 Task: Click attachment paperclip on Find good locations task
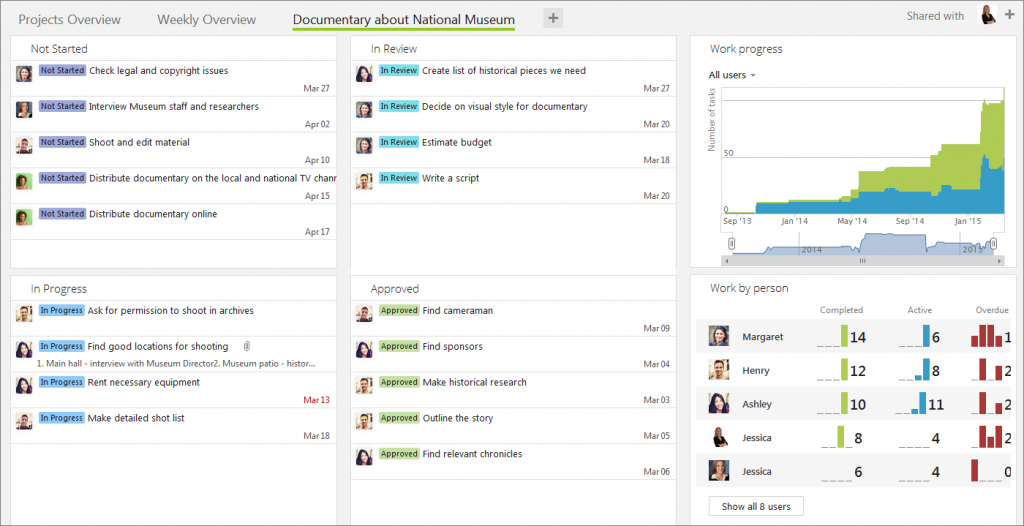tap(246, 346)
